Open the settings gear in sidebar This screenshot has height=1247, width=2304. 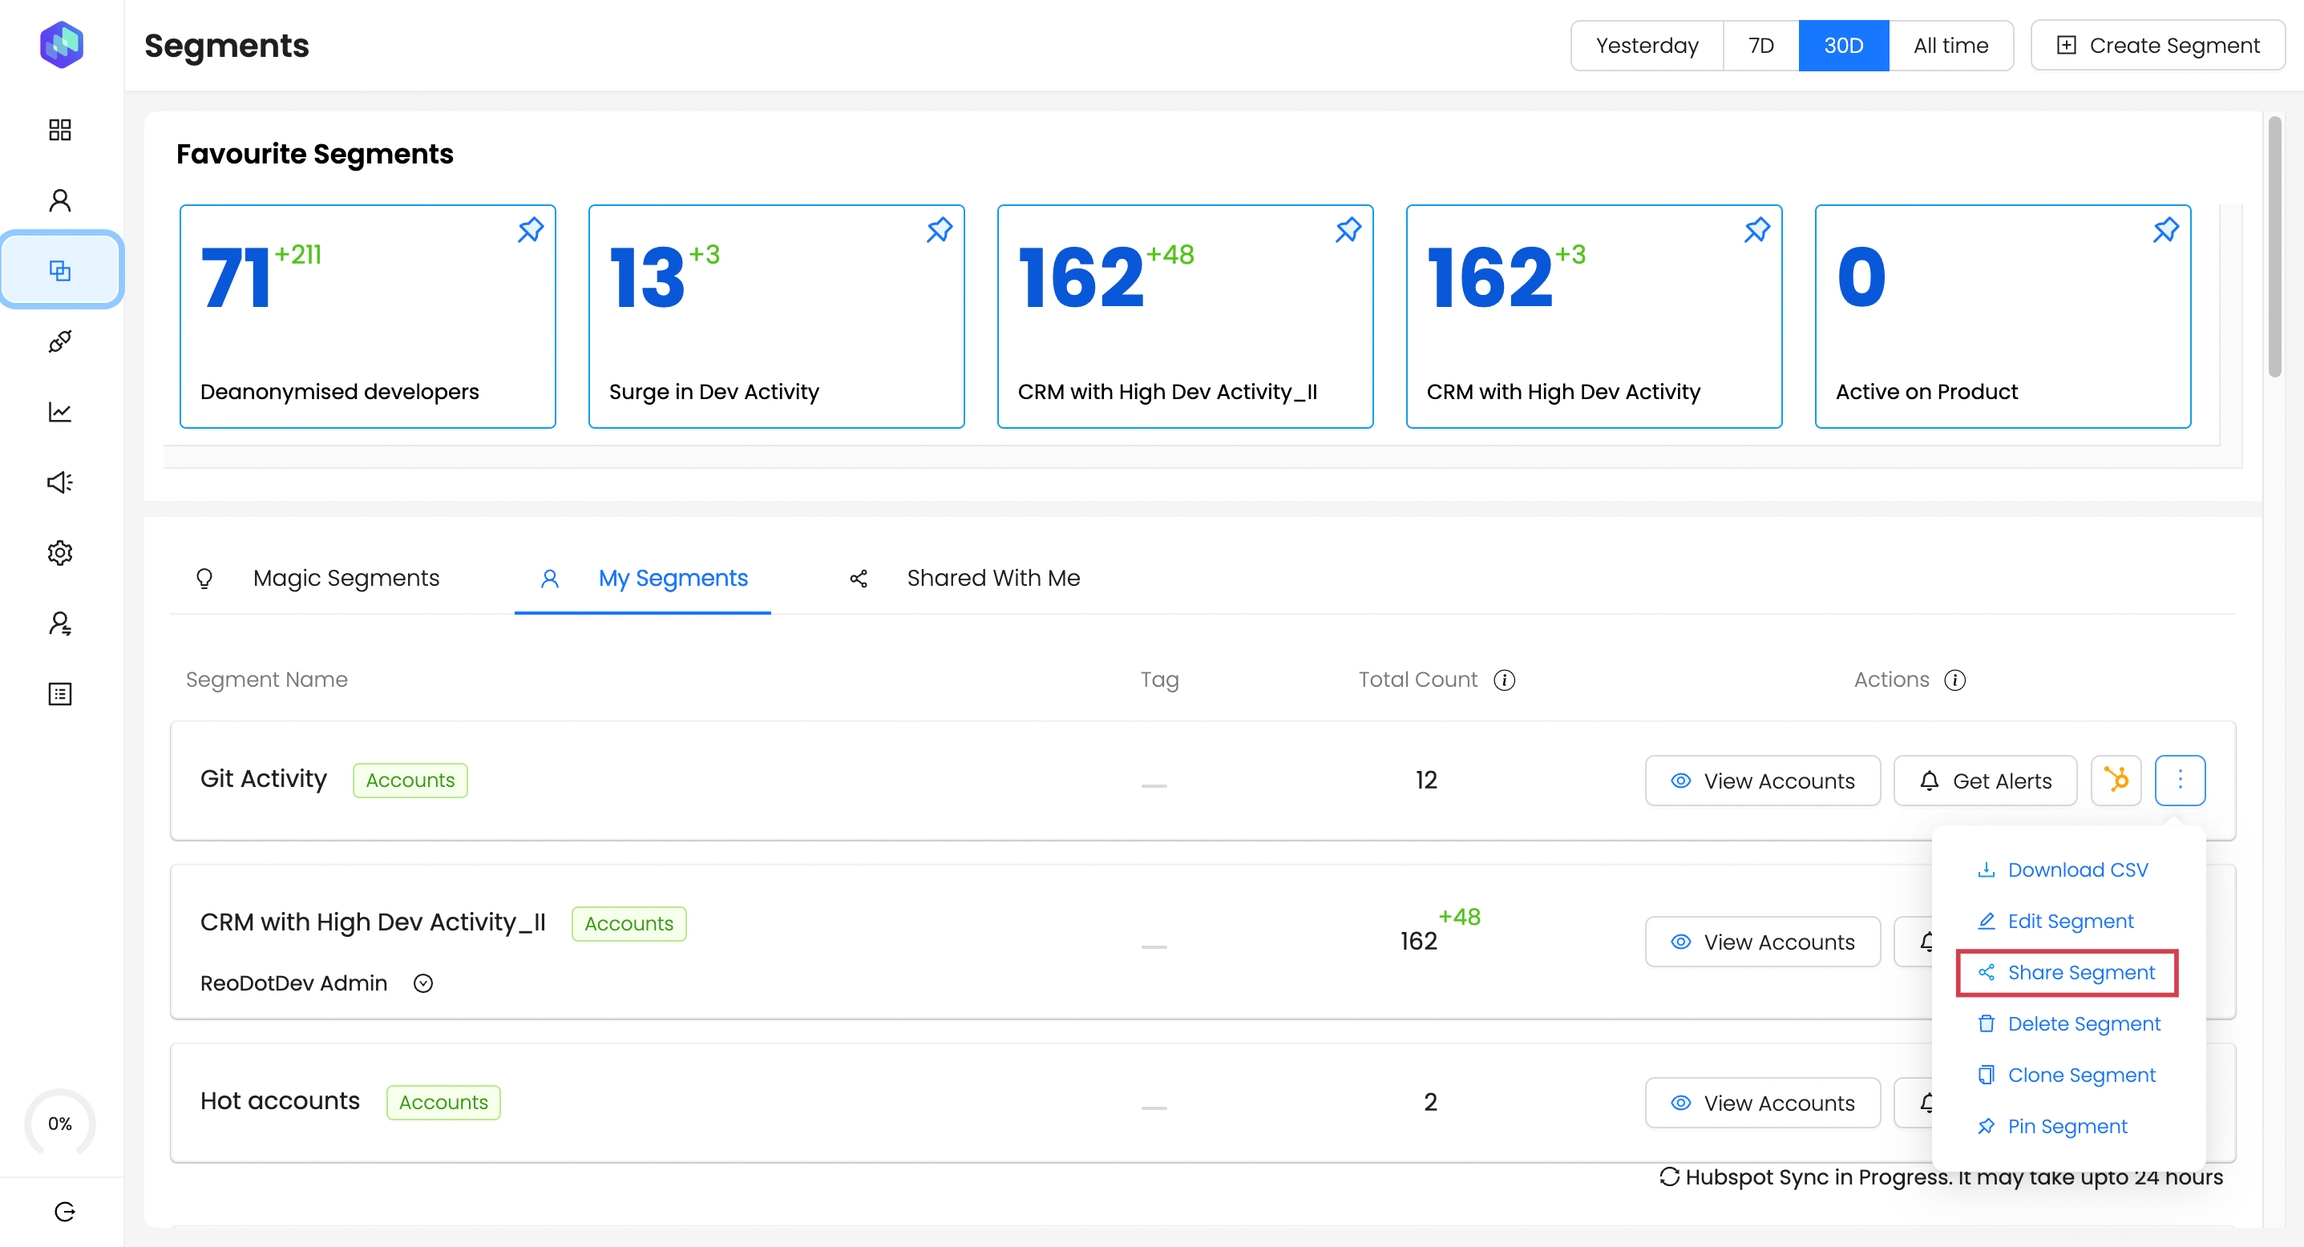[x=60, y=553]
